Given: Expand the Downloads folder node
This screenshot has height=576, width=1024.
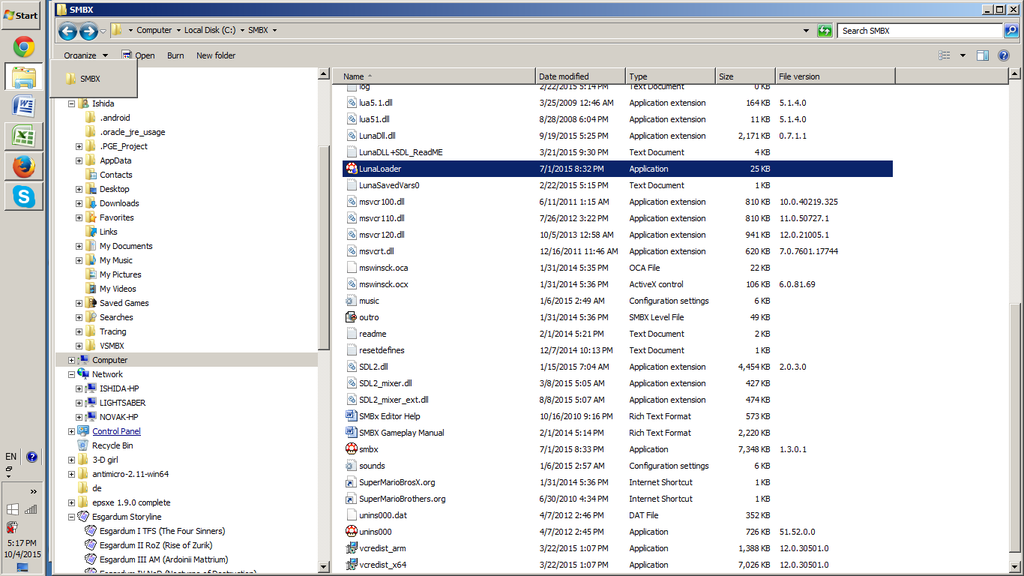Looking at the screenshot, I should pyautogui.click(x=79, y=204).
